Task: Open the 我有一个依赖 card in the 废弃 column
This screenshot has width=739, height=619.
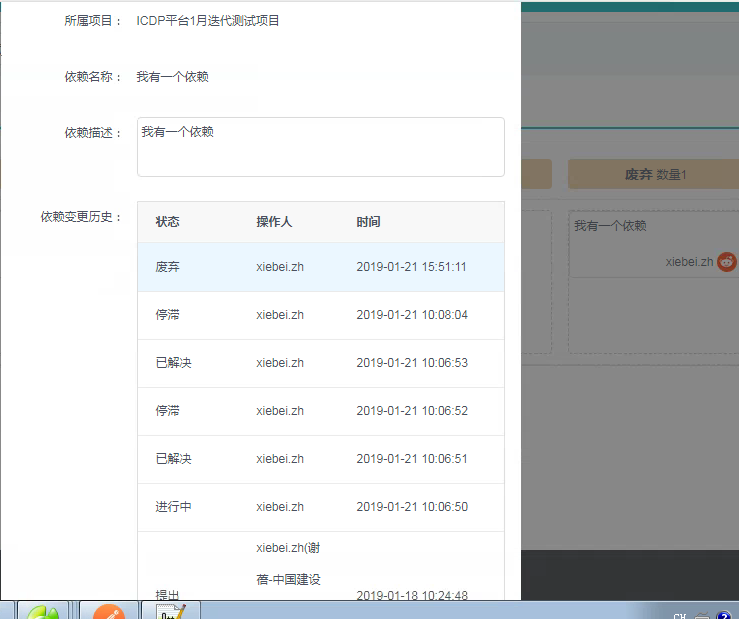Action: point(654,244)
